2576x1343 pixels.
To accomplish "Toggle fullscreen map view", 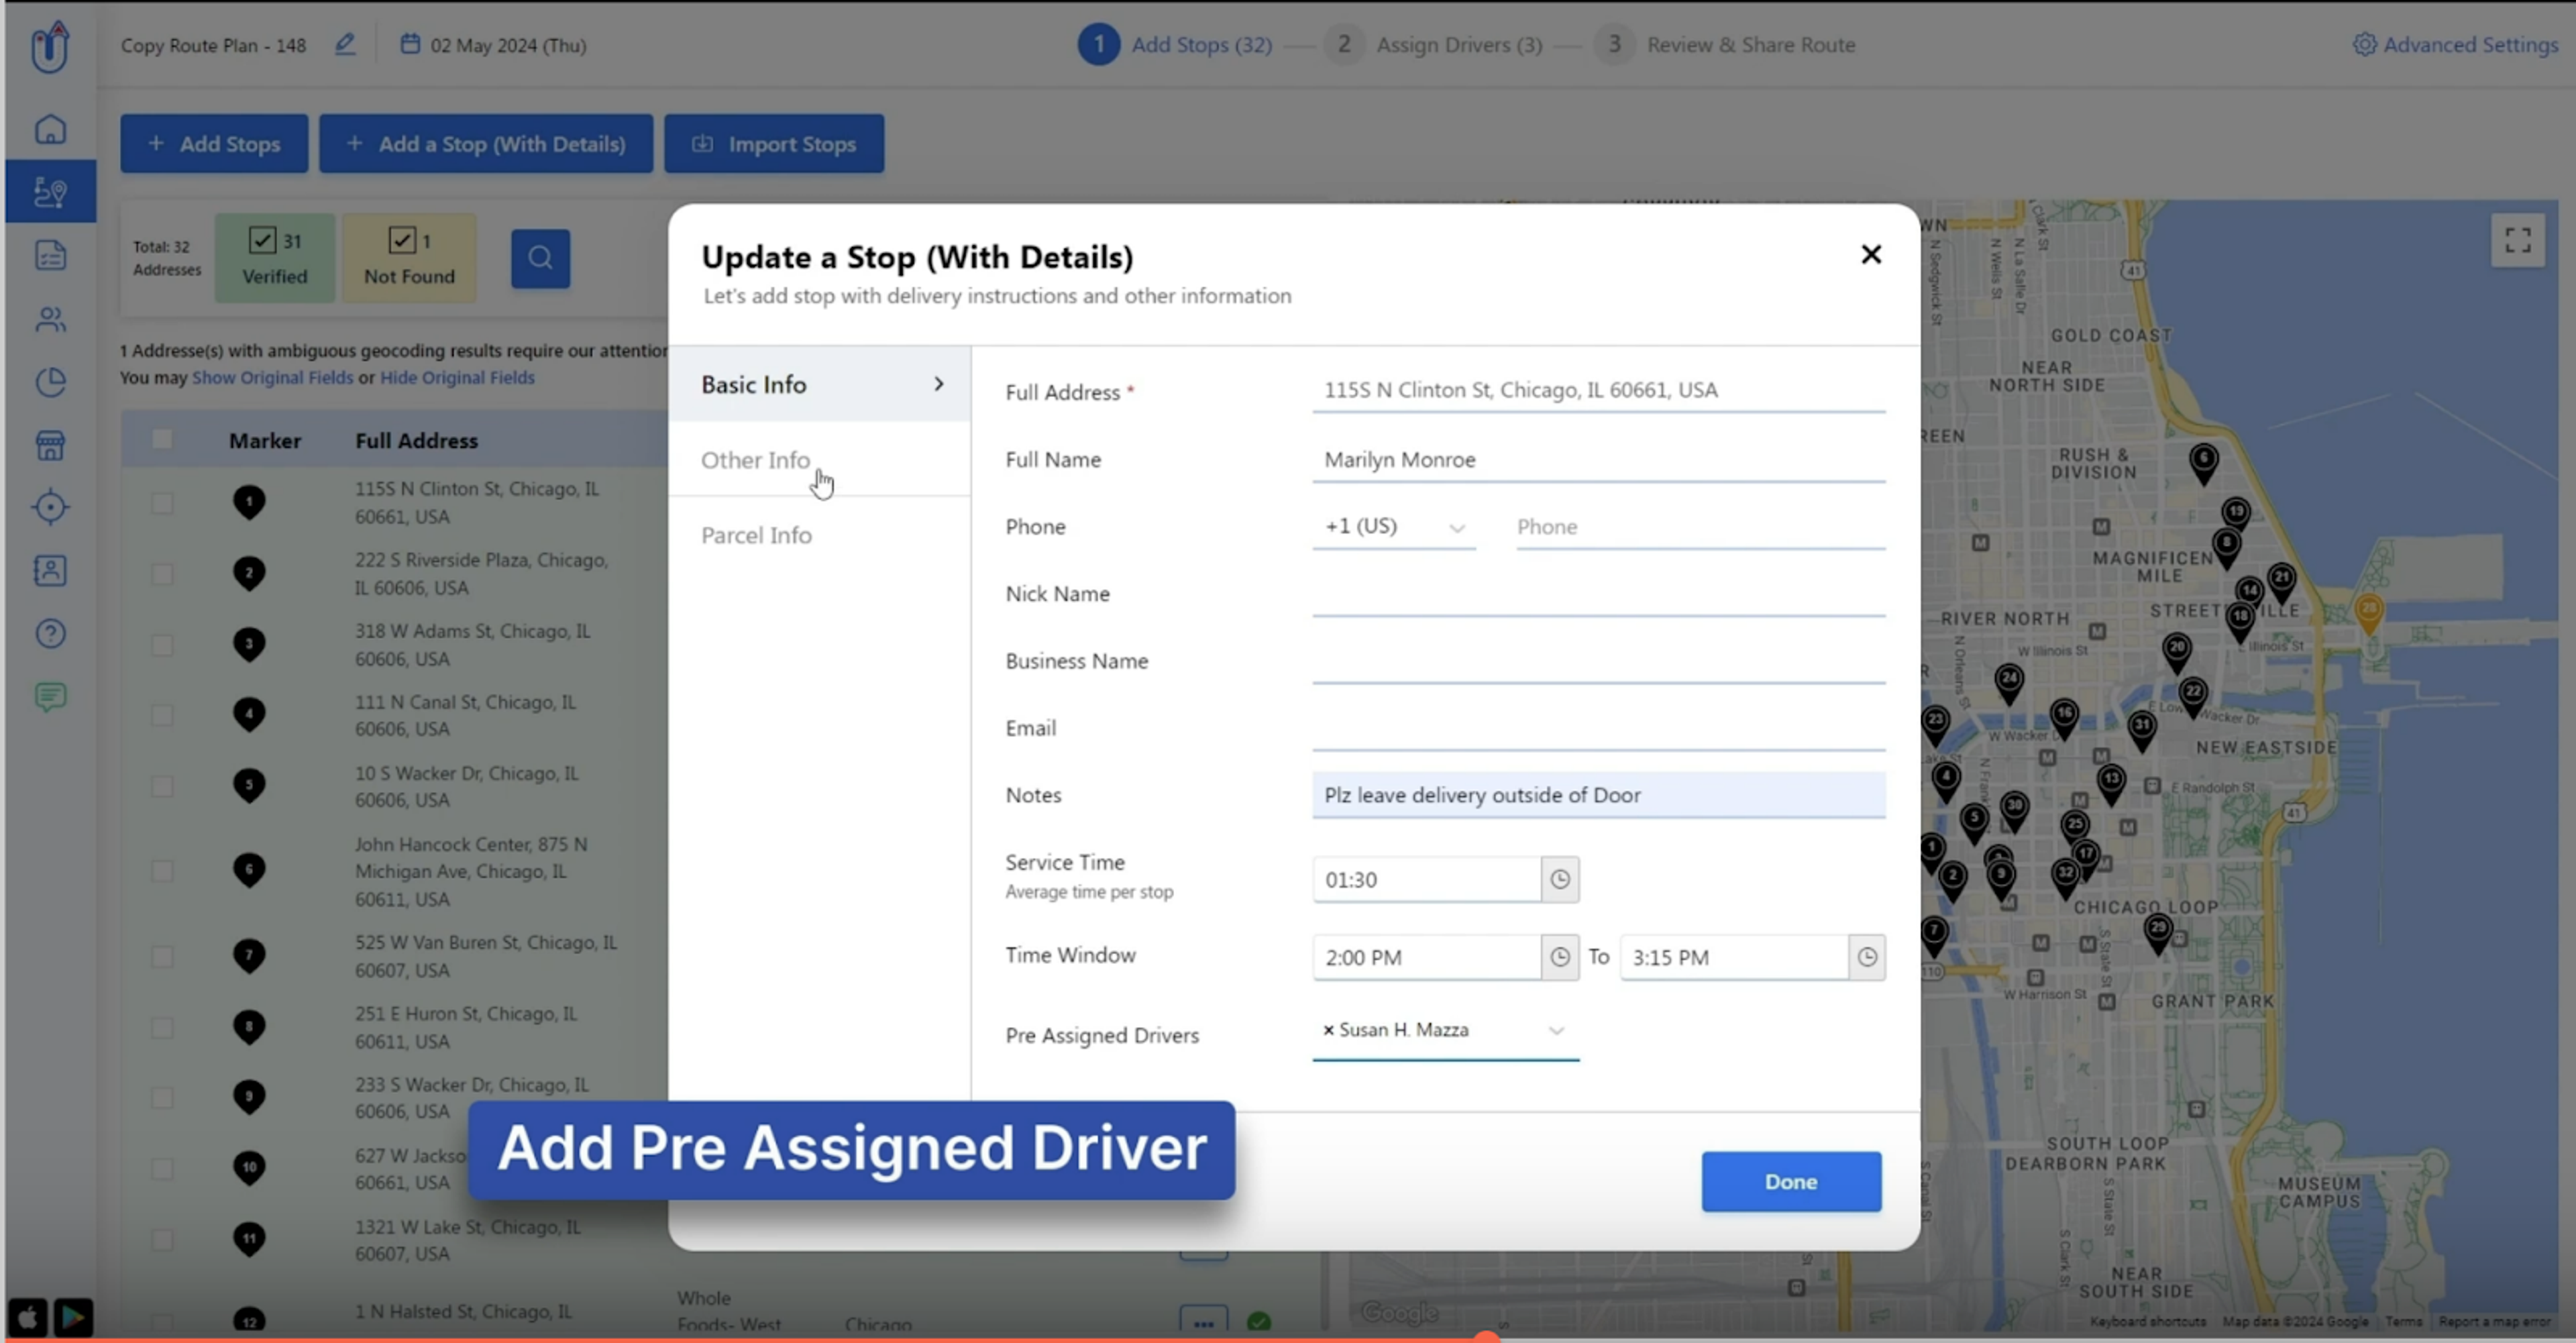I will pyautogui.click(x=2518, y=240).
